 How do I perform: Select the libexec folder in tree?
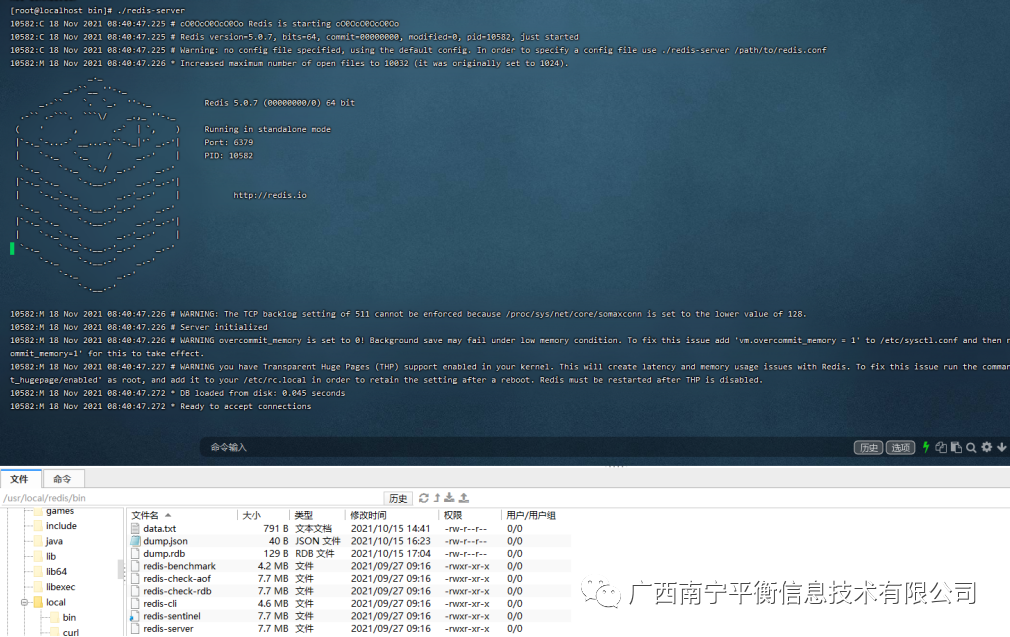61,587
